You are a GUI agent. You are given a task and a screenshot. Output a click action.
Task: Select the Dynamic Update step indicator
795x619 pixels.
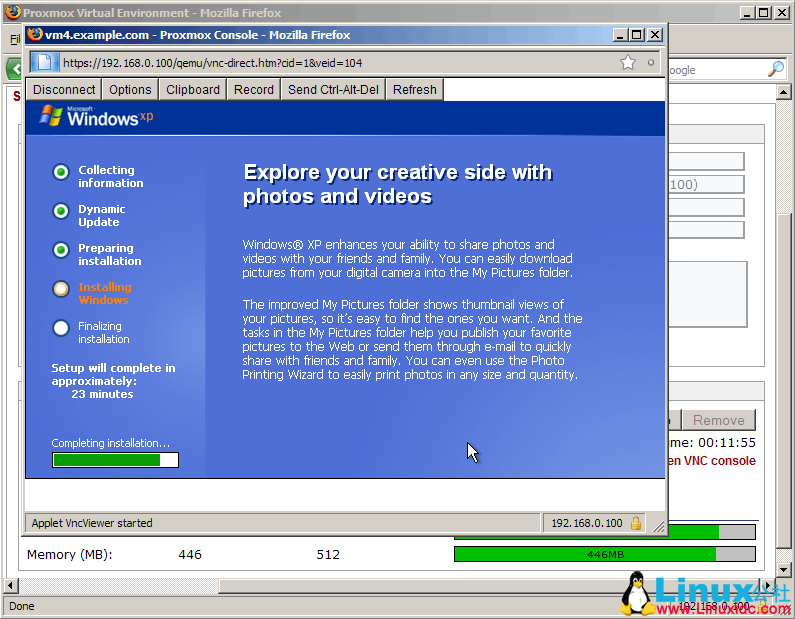[x=61, y=211]
